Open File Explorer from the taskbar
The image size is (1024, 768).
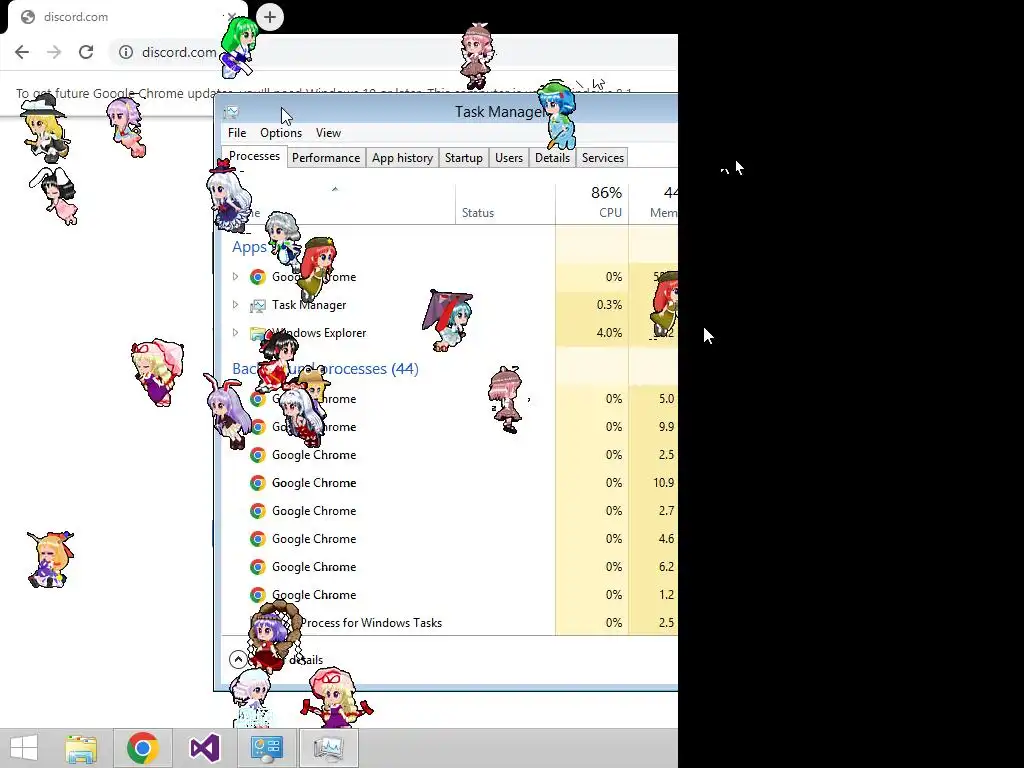pos(81,748)
